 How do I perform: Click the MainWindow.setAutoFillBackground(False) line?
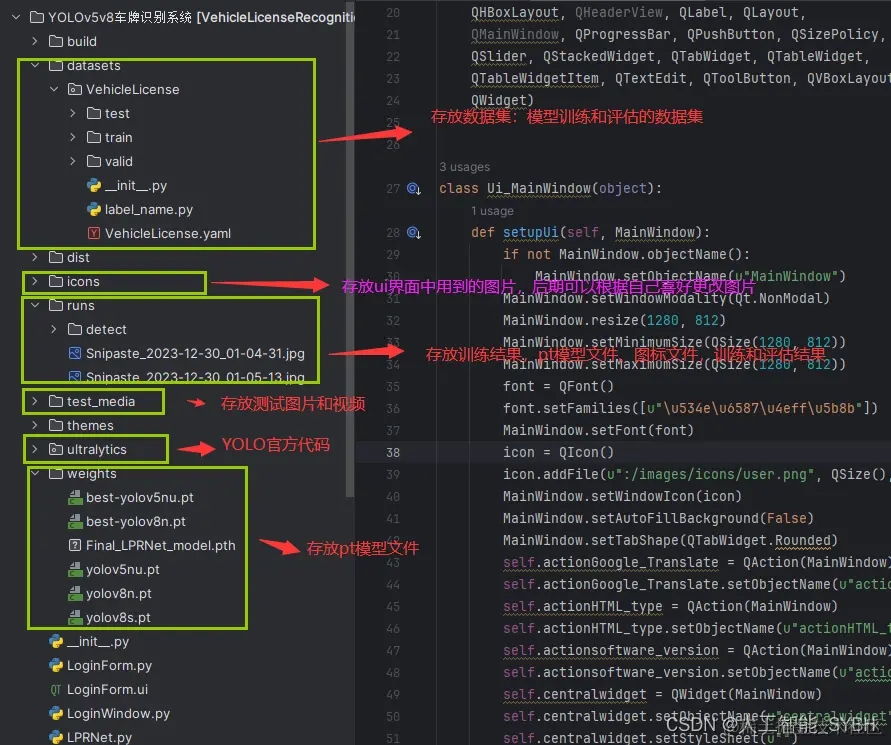pos(658,518)
